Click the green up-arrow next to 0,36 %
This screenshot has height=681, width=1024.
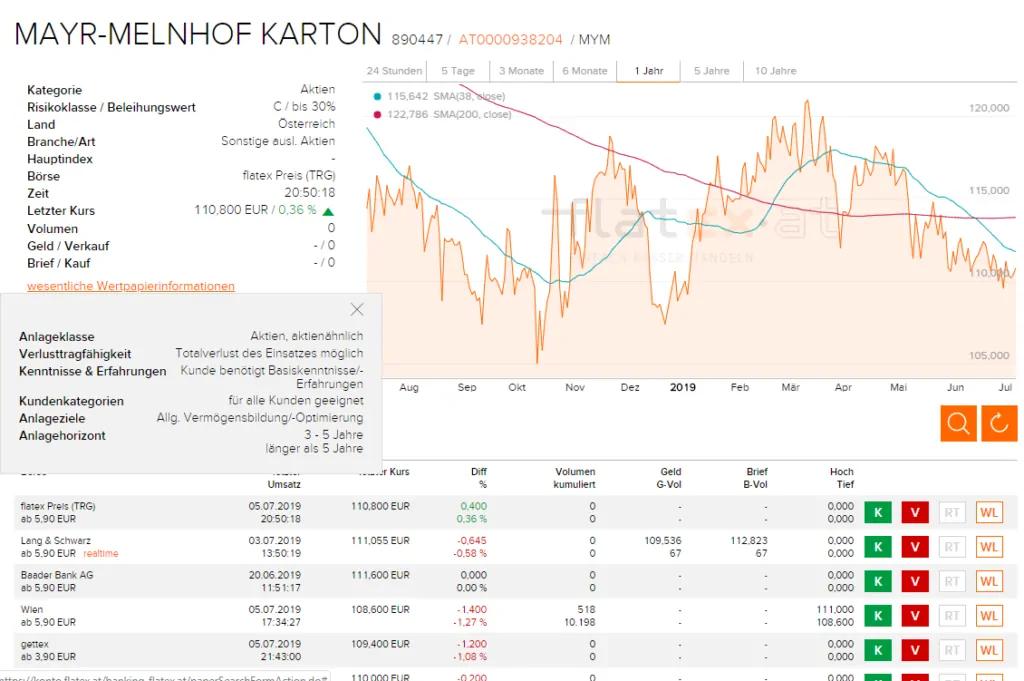328,212
